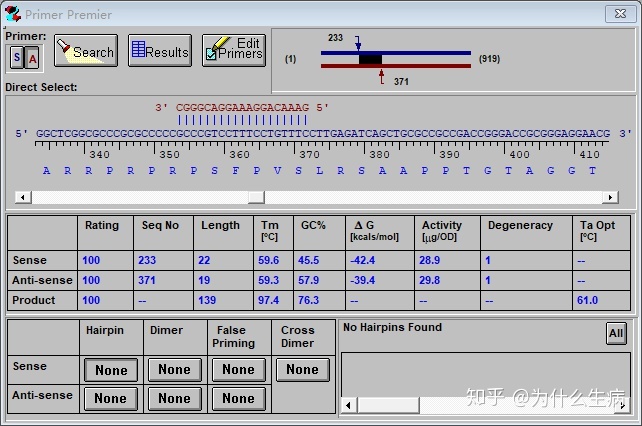Click the Sense False Priming None button
This screenshot has height=426, width=642.
pyautogui.click(x=239, y=370)
